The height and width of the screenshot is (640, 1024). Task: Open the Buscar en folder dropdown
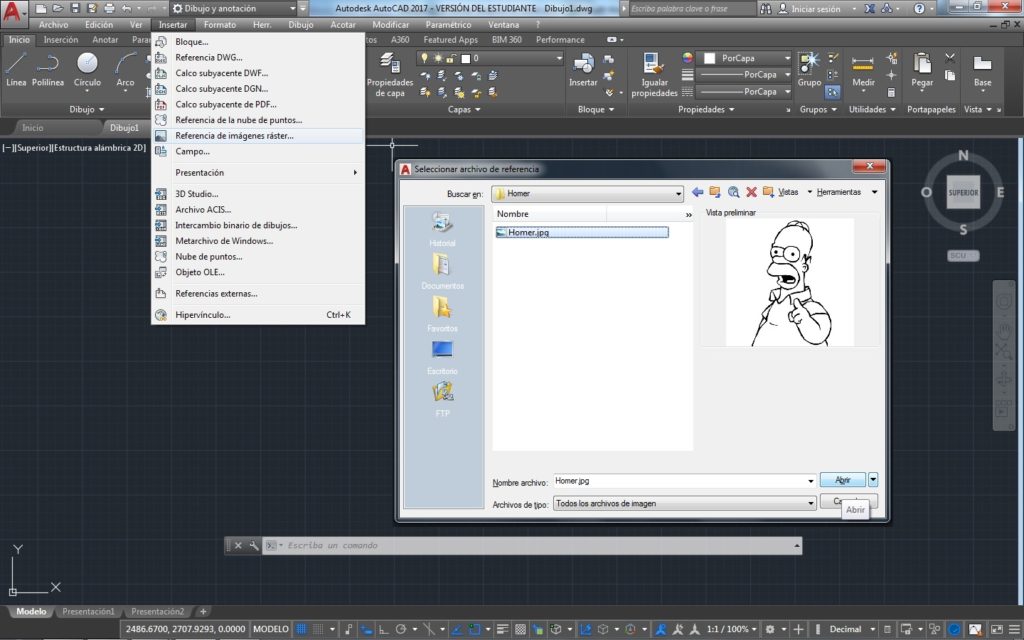tap(679, 193)
